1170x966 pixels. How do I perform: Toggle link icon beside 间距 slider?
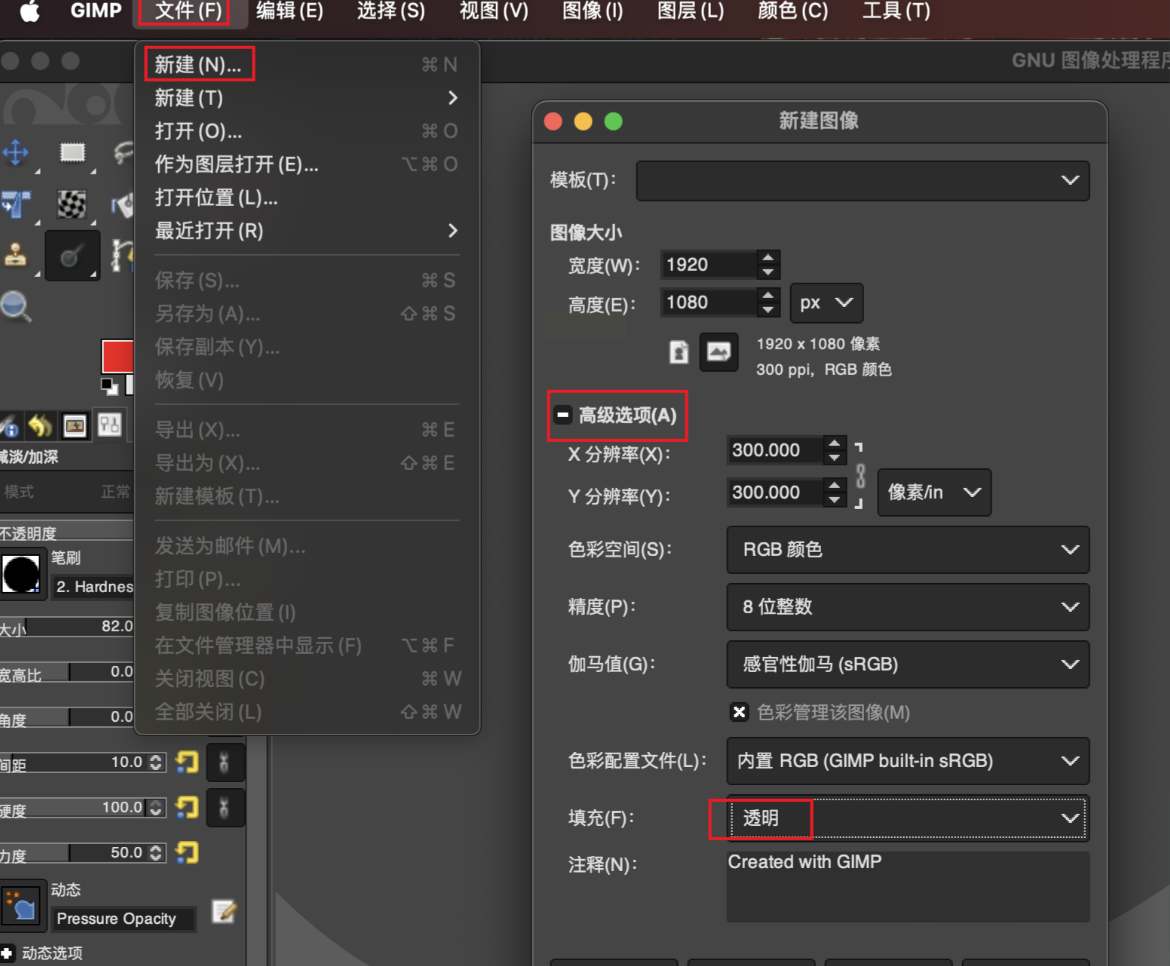coord(224,762)
